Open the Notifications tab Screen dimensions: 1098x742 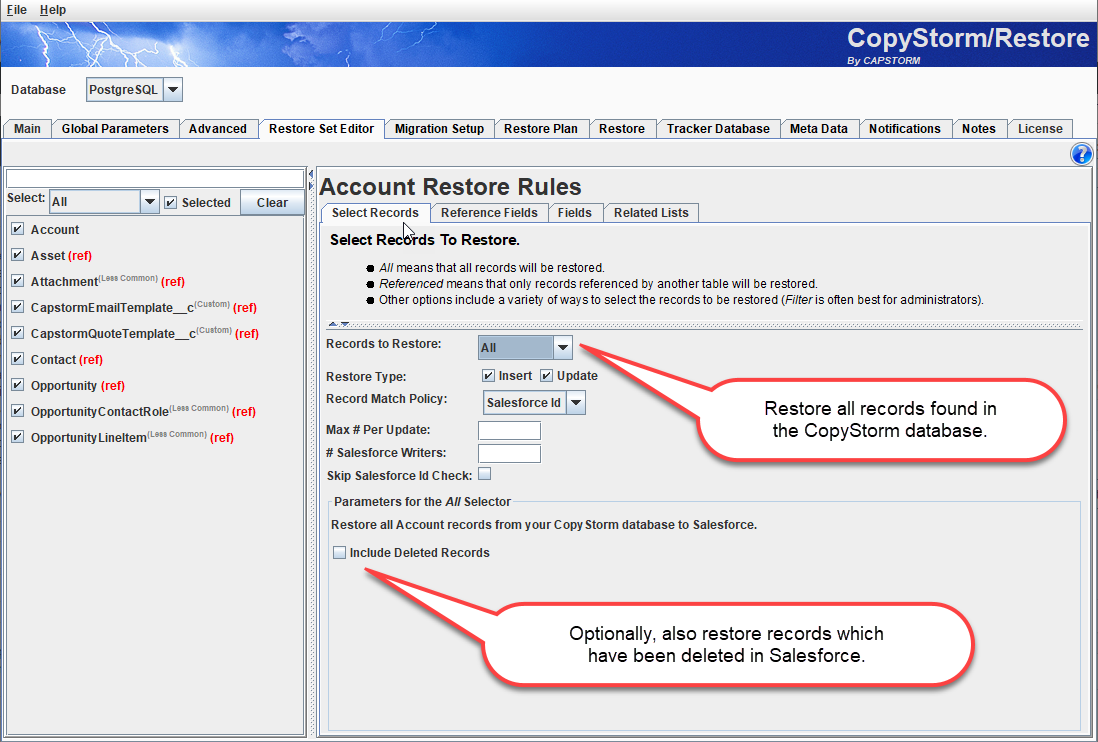point(905,129)
